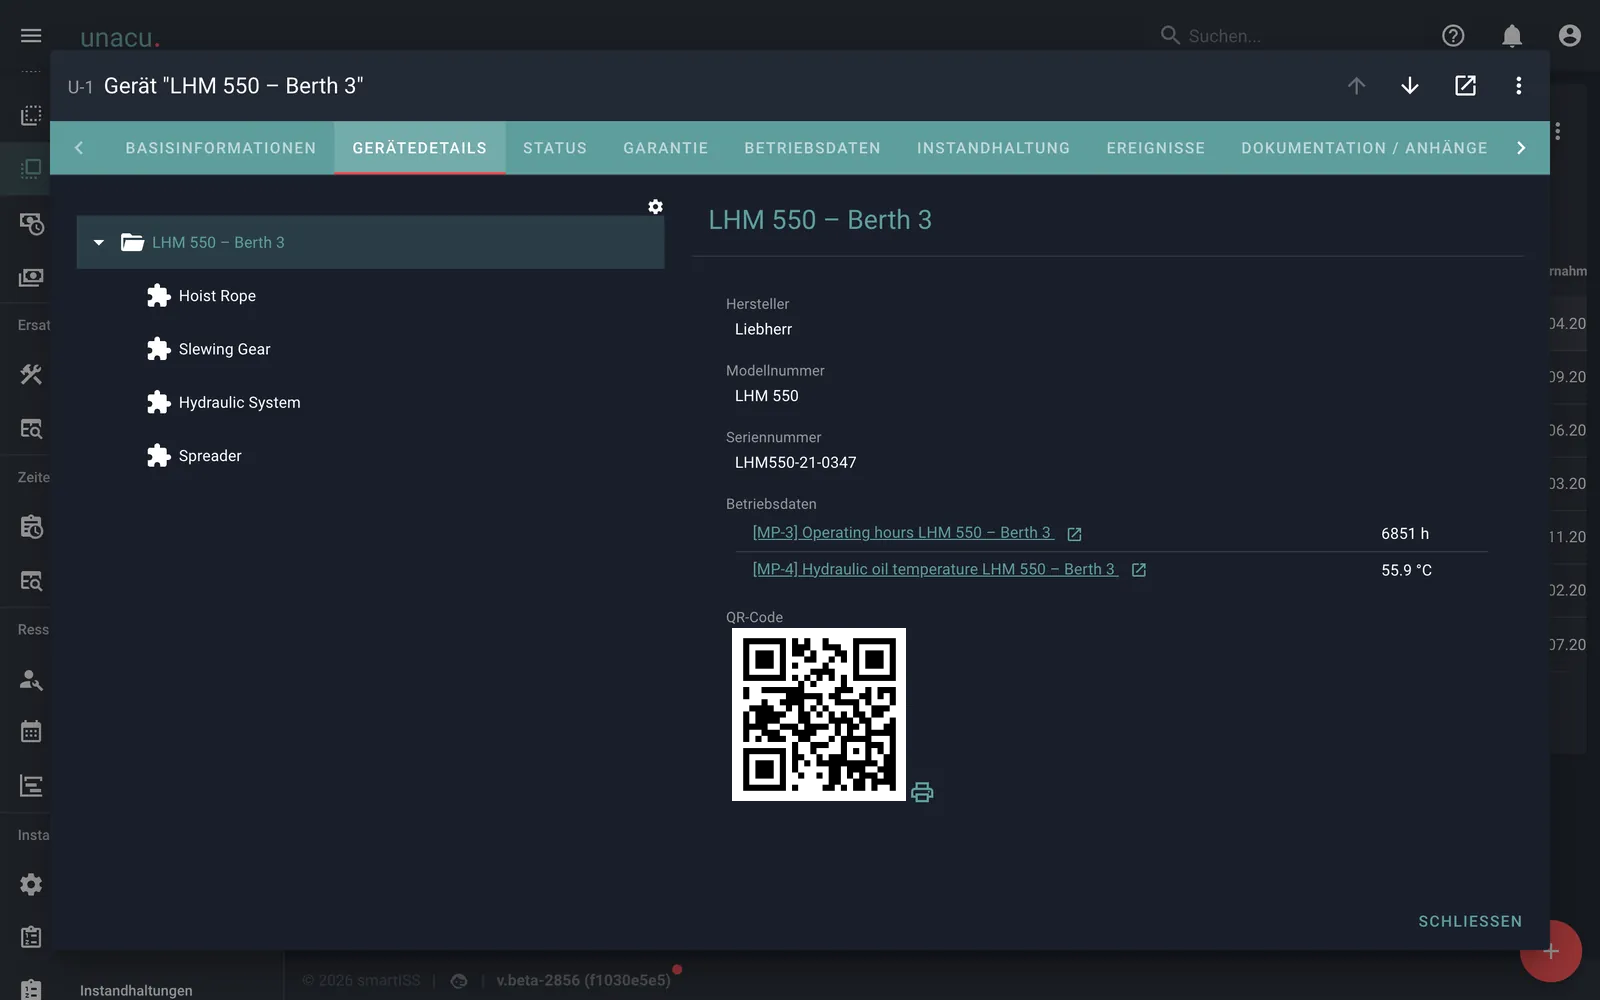Go to next device with down arrow
The height and width of the screenshot is (1000, 1600).
[1410, 86]
